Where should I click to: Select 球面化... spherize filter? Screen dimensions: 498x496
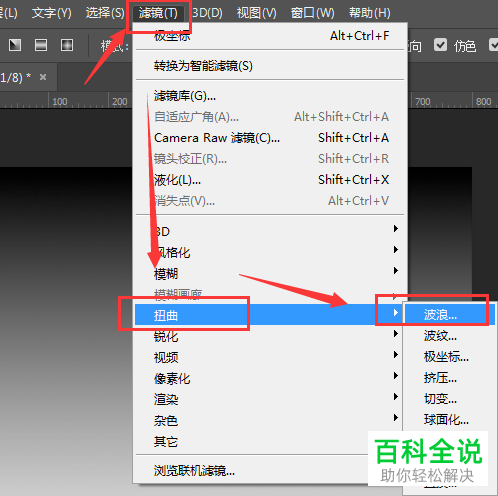[x=450, y=420]
